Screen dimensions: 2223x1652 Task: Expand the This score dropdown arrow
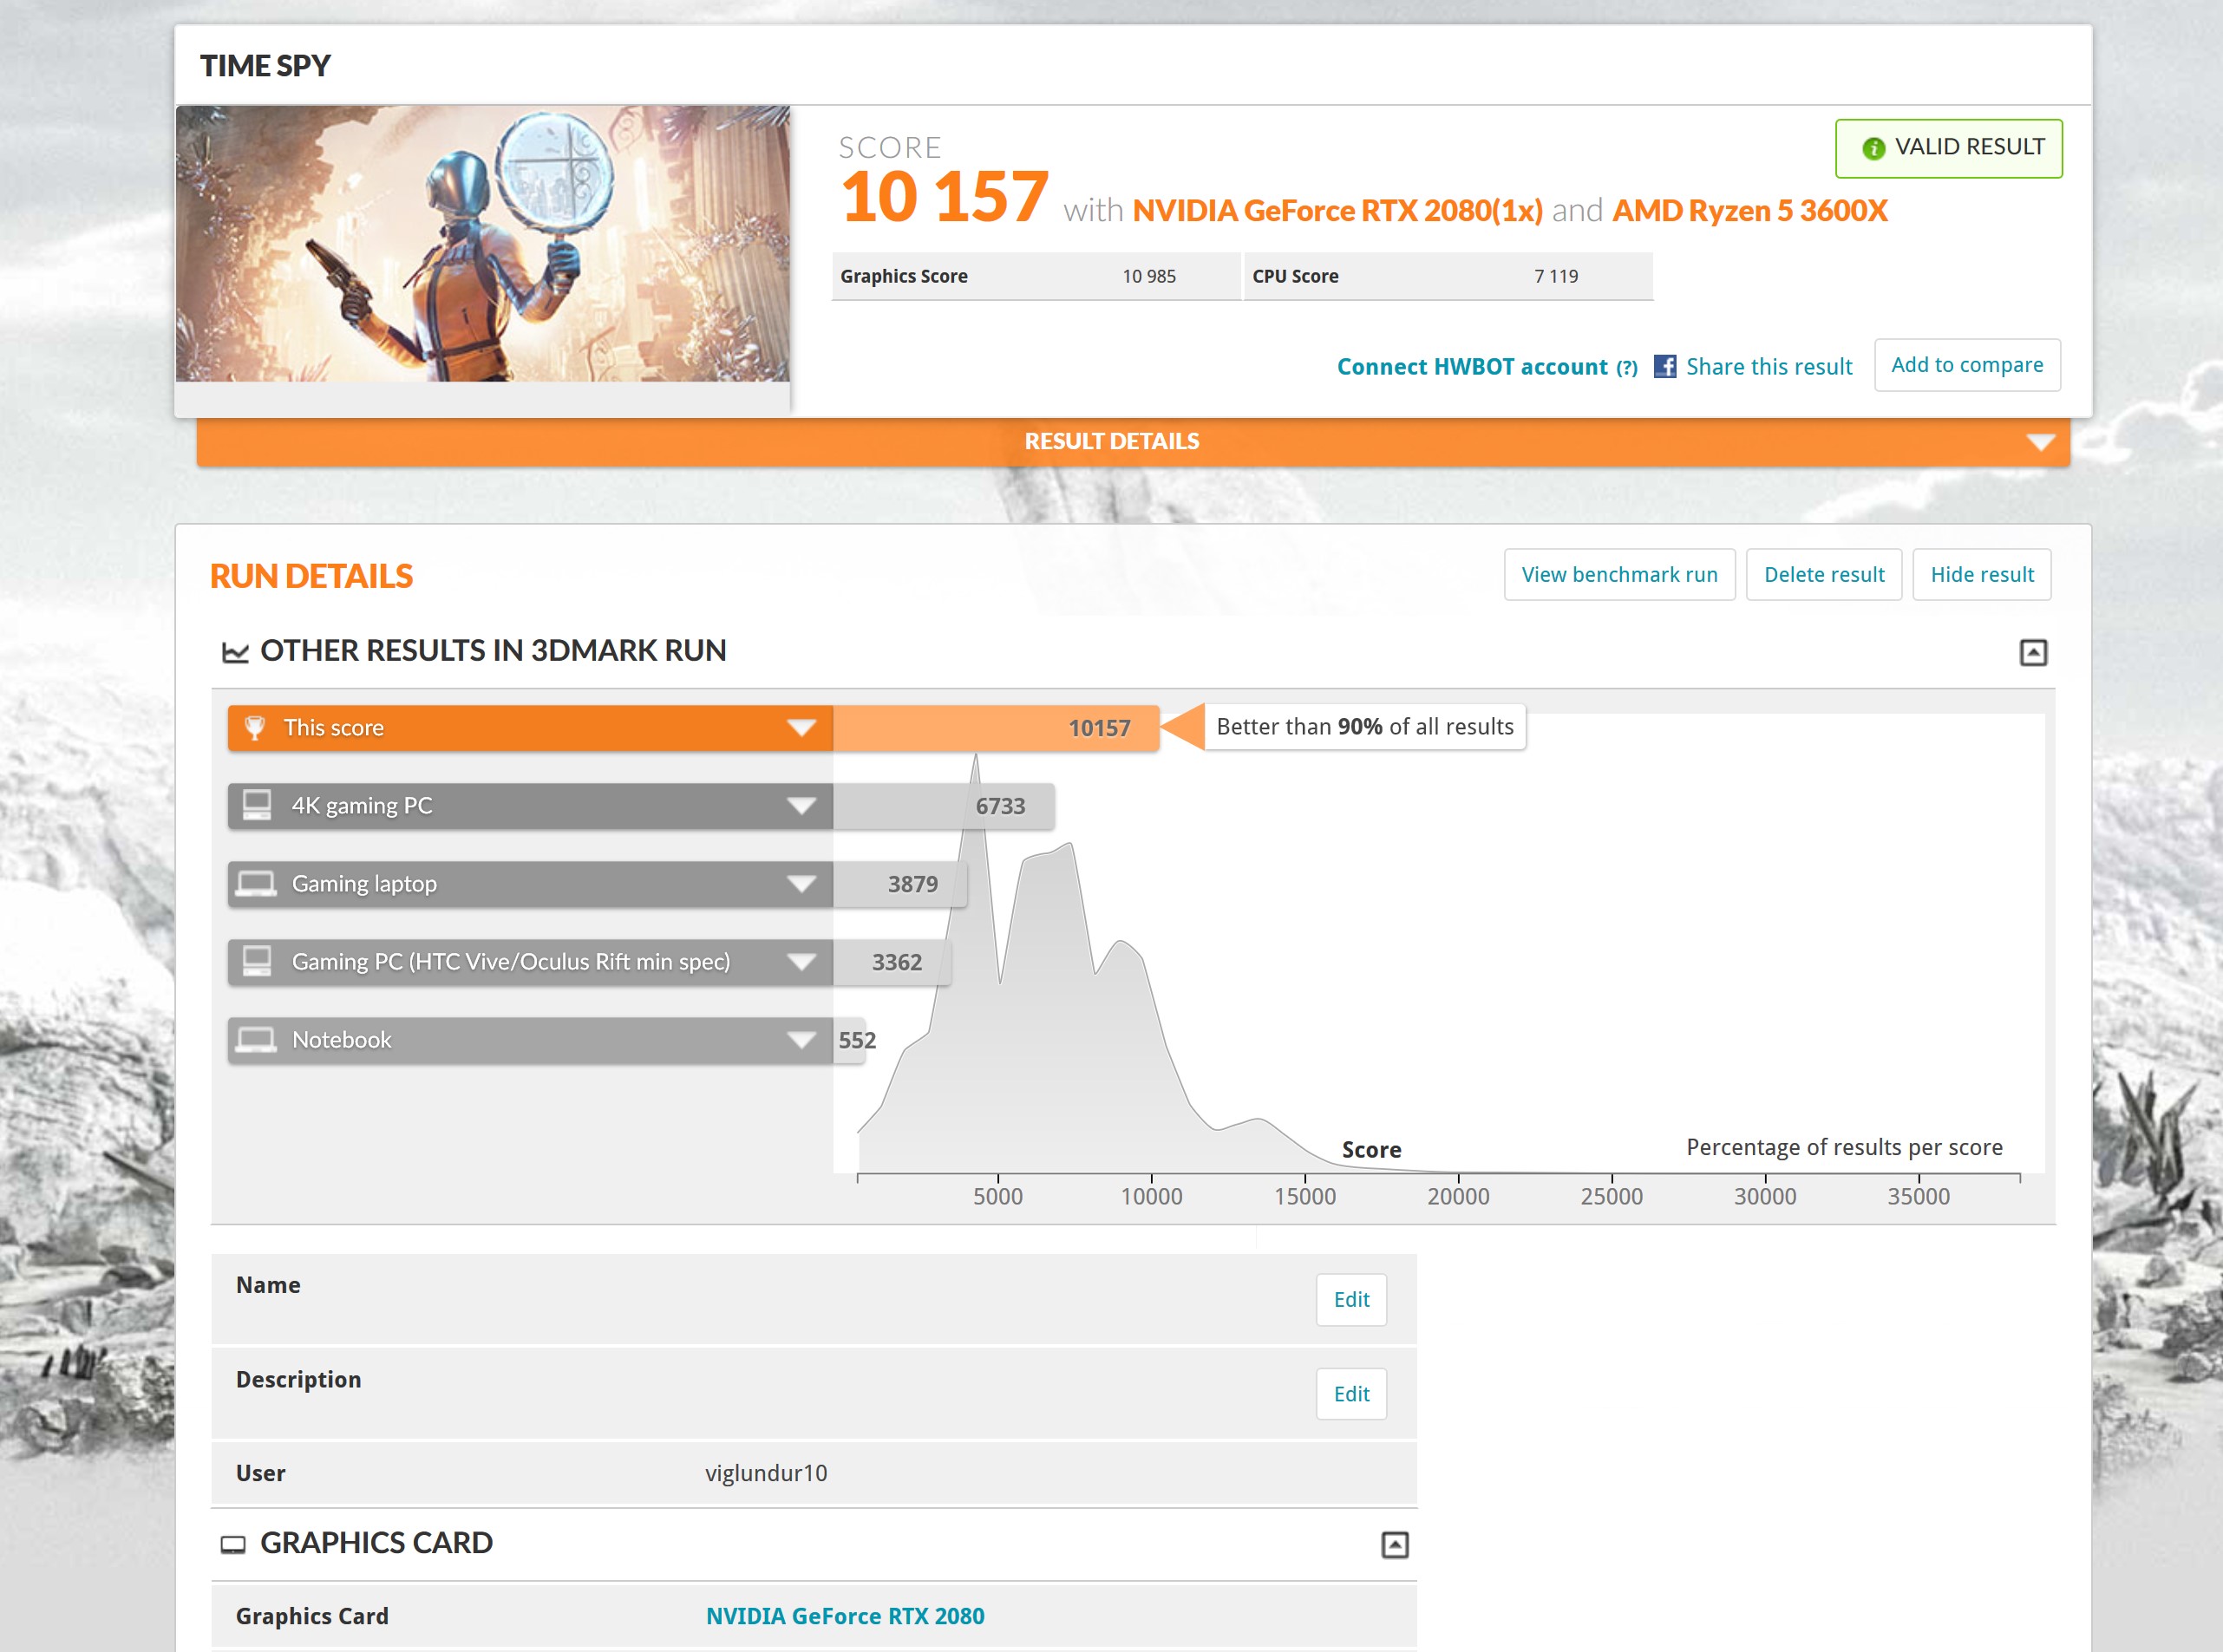801,728
